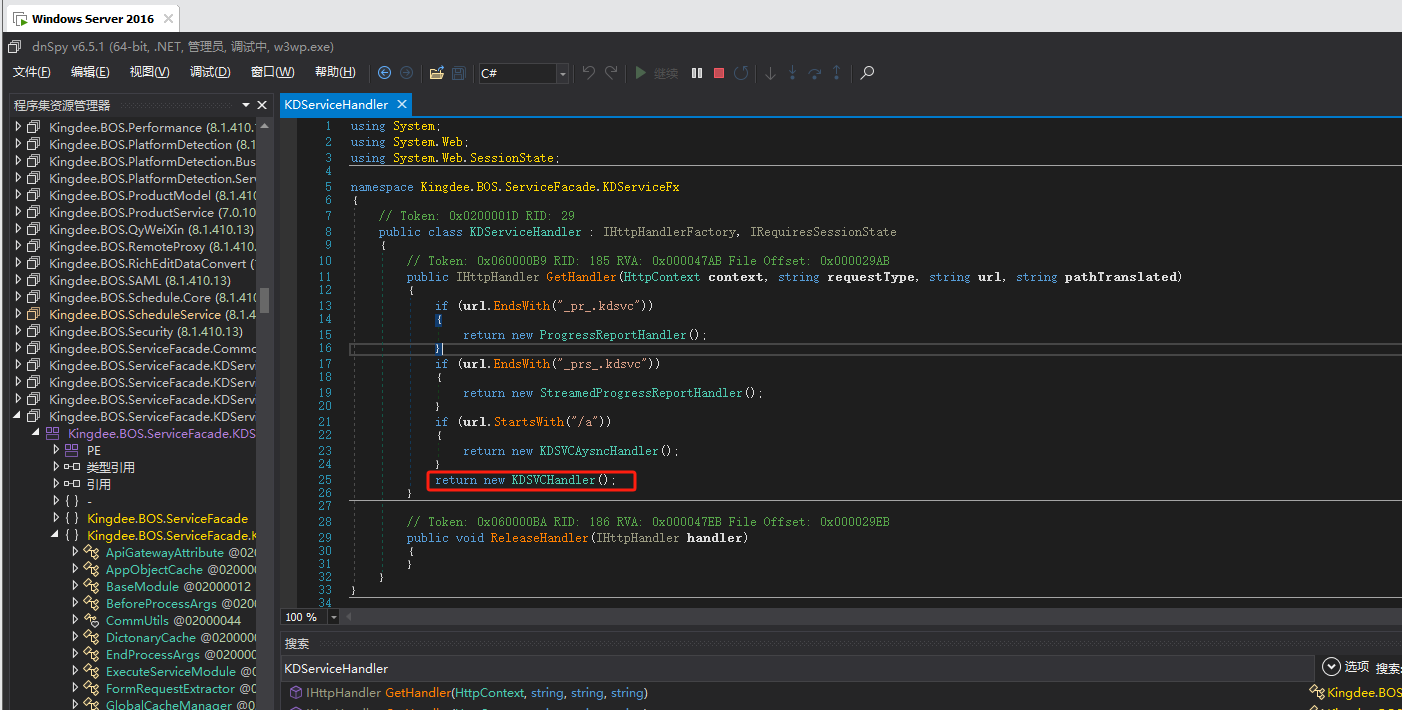Click the undo arrow icon
The height and width of the screenshot is (710, 1402).
coord(589,73)
